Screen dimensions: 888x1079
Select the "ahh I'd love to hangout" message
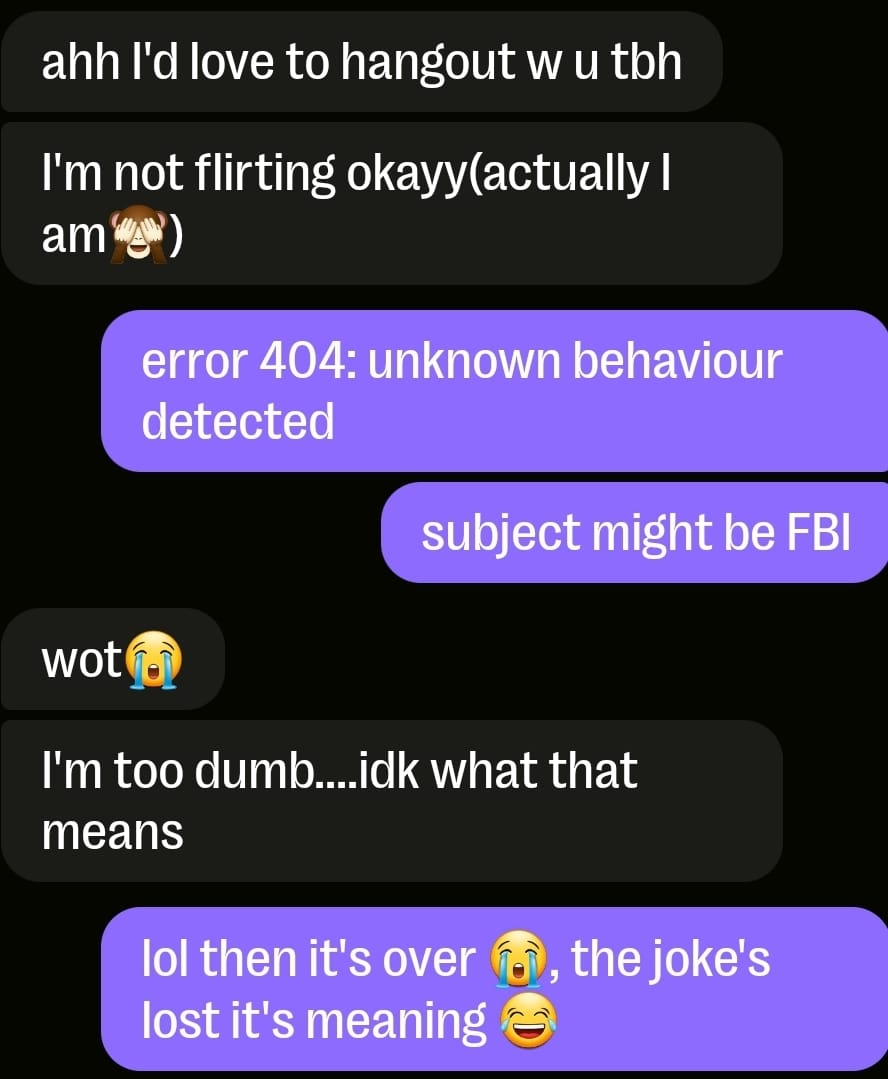pos(361,61)
